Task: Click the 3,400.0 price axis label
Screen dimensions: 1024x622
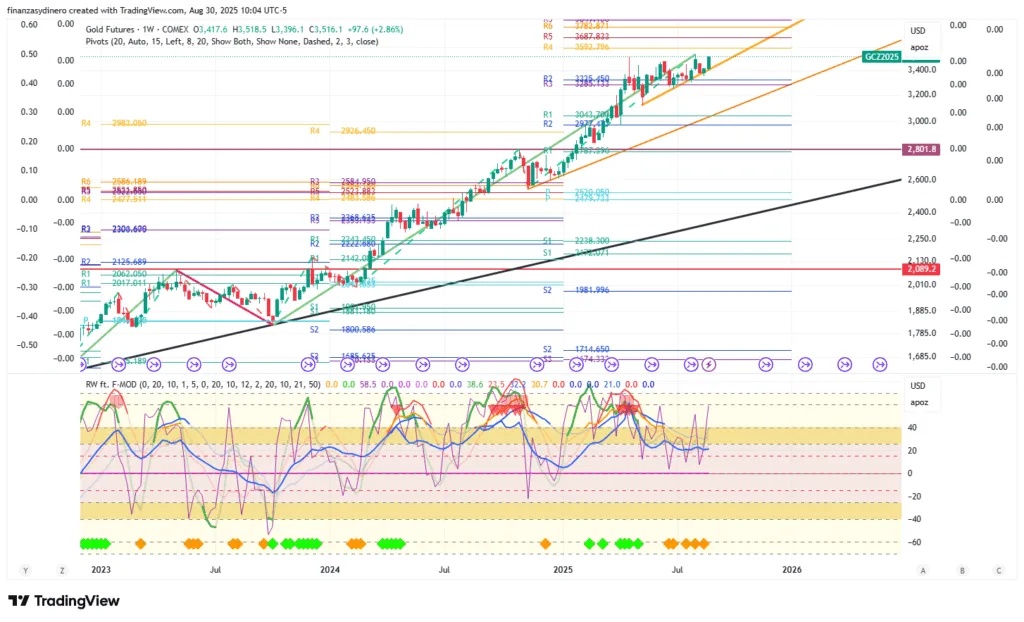Action: [x=921, y=70]
